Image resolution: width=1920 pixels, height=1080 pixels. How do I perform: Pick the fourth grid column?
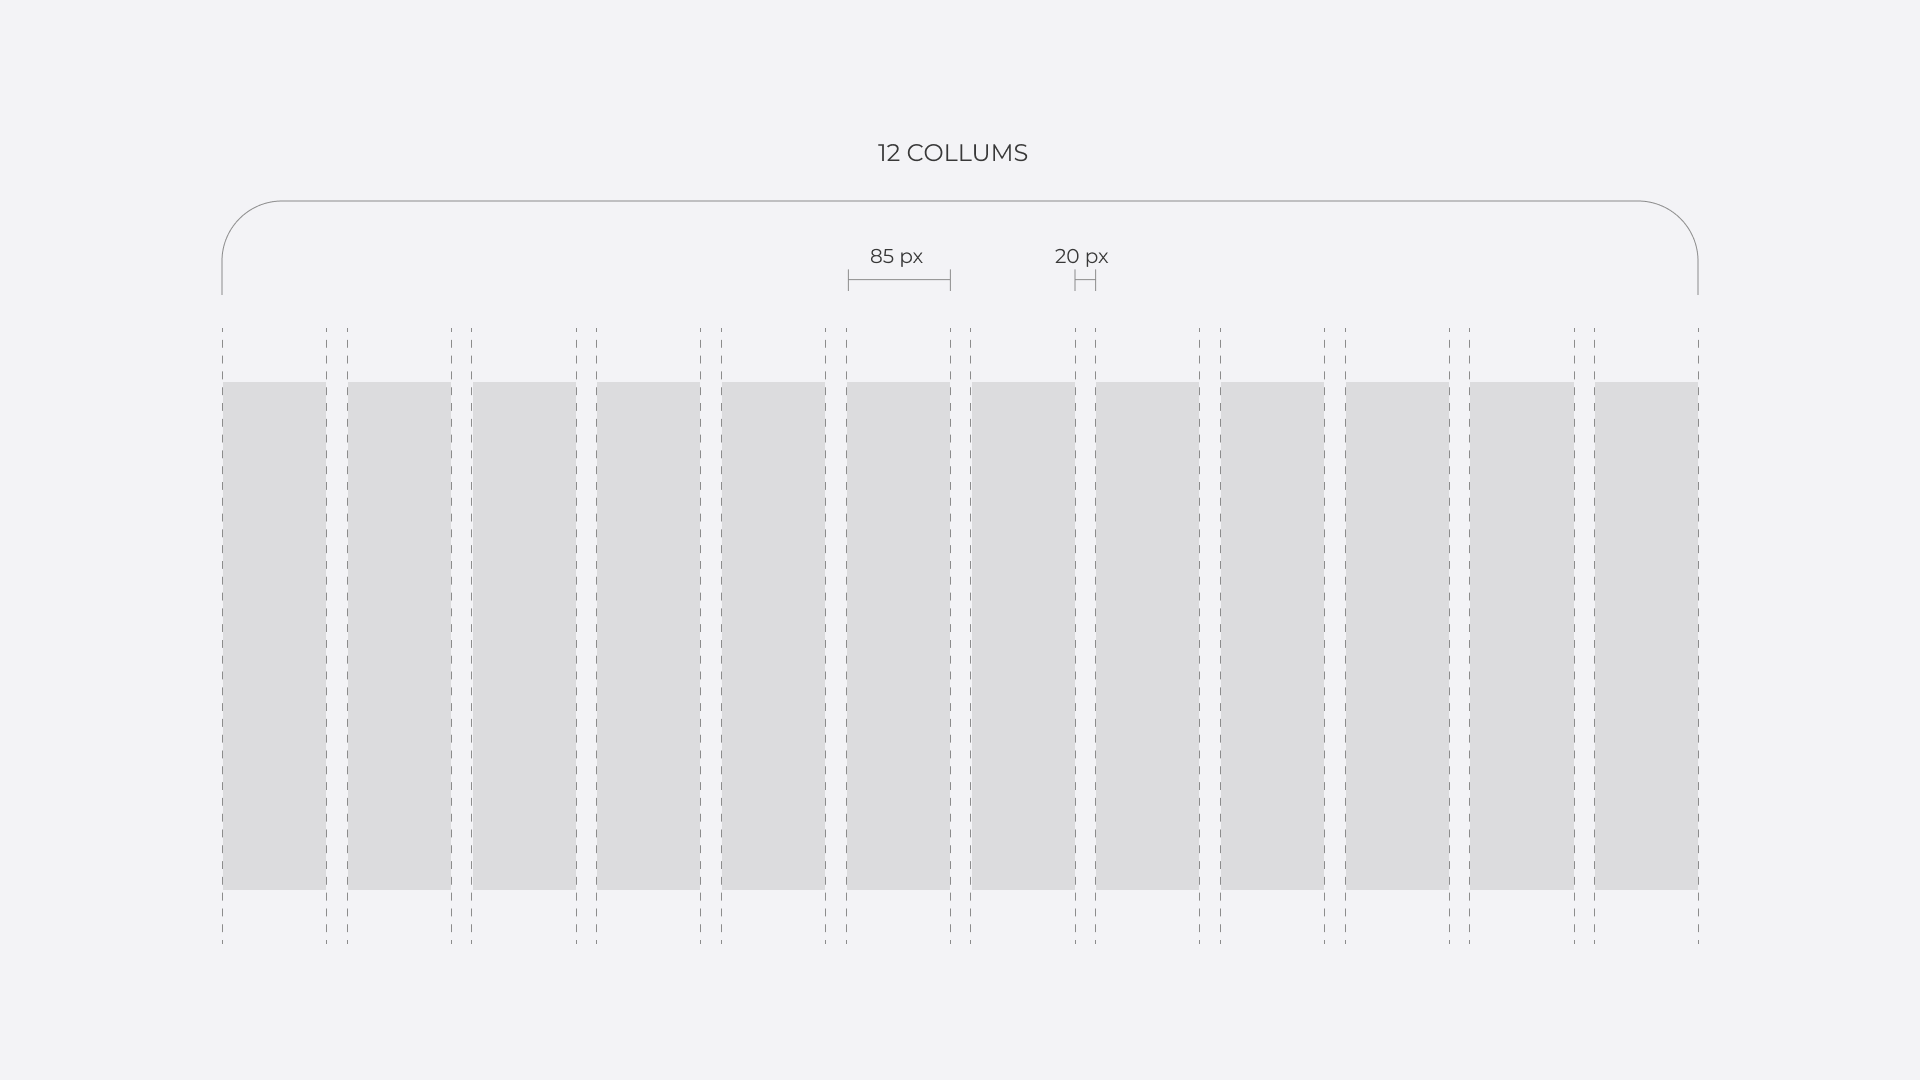pyautogui.click(x=648, y=635)
